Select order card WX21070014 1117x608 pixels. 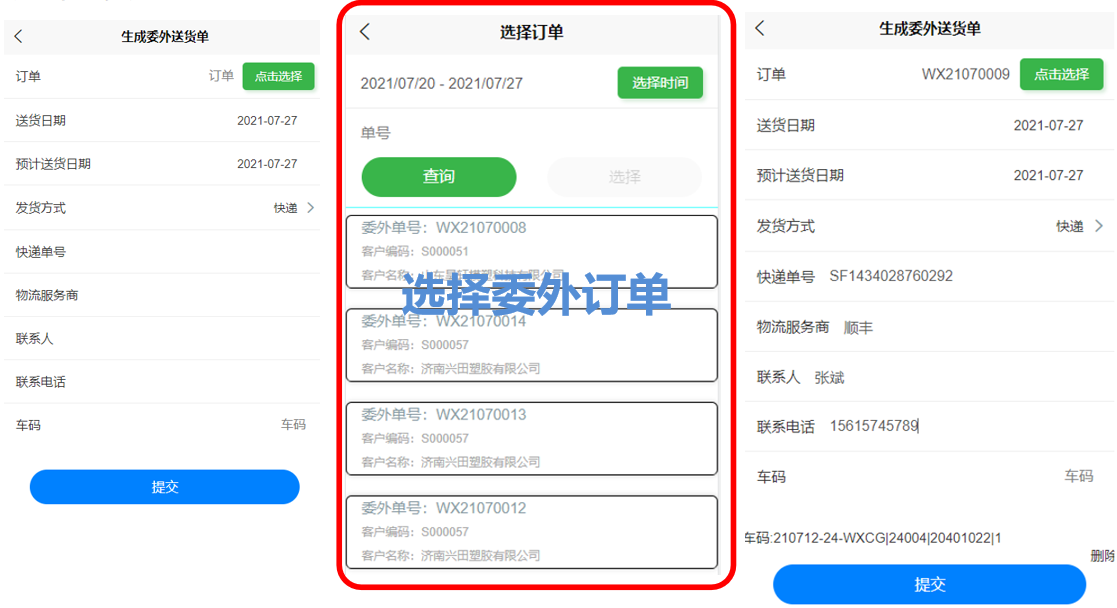(x=531, y=345)
